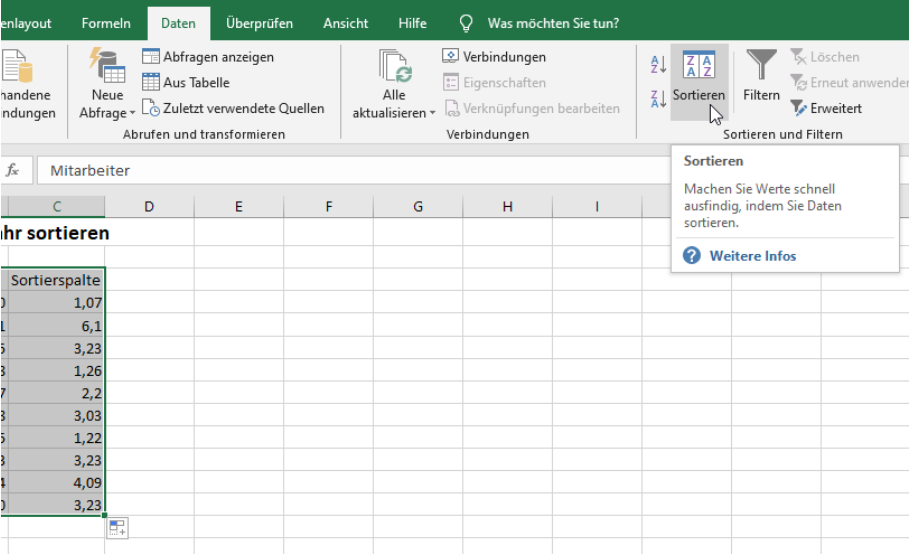Select the column H header

tap(507, 207)
